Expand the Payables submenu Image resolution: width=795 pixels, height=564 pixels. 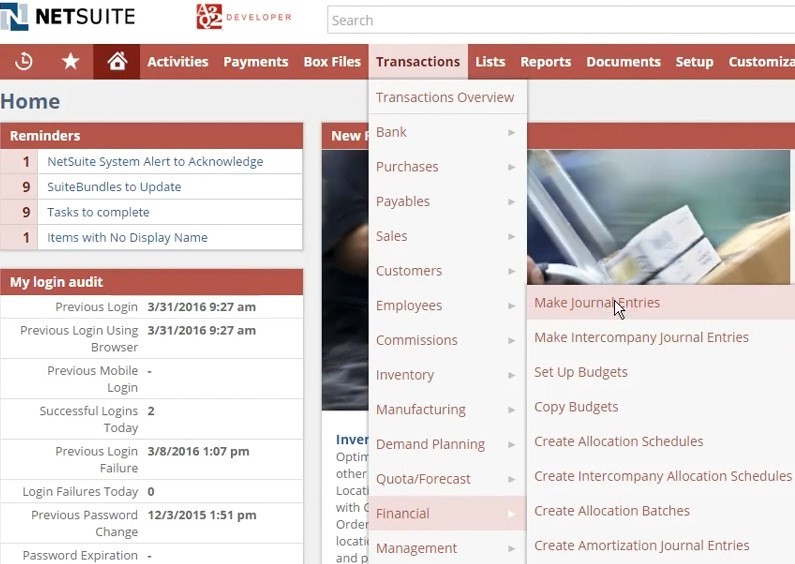pyautogui.click(x=448, y=201)
